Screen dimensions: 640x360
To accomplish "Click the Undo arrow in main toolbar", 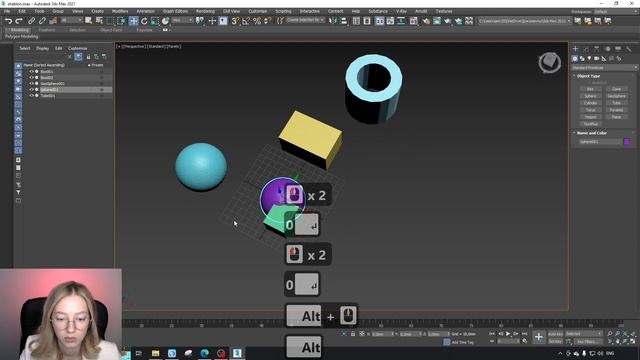I will [x=8, y=21].
